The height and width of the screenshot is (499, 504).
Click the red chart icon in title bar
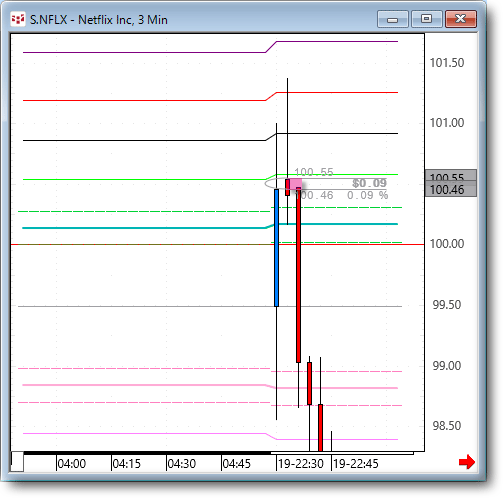[17, 19]
